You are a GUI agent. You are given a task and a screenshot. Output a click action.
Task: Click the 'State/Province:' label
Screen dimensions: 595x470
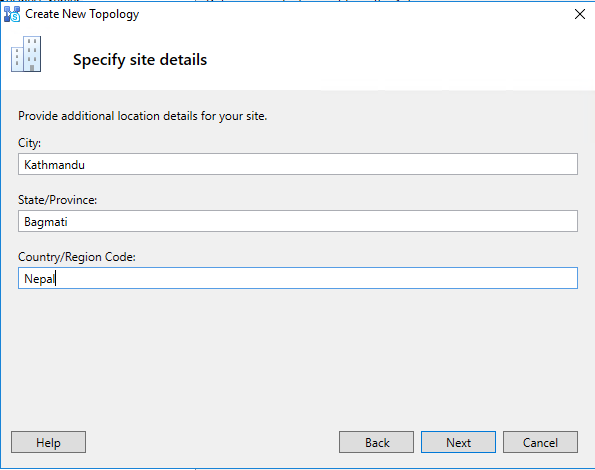58,200
